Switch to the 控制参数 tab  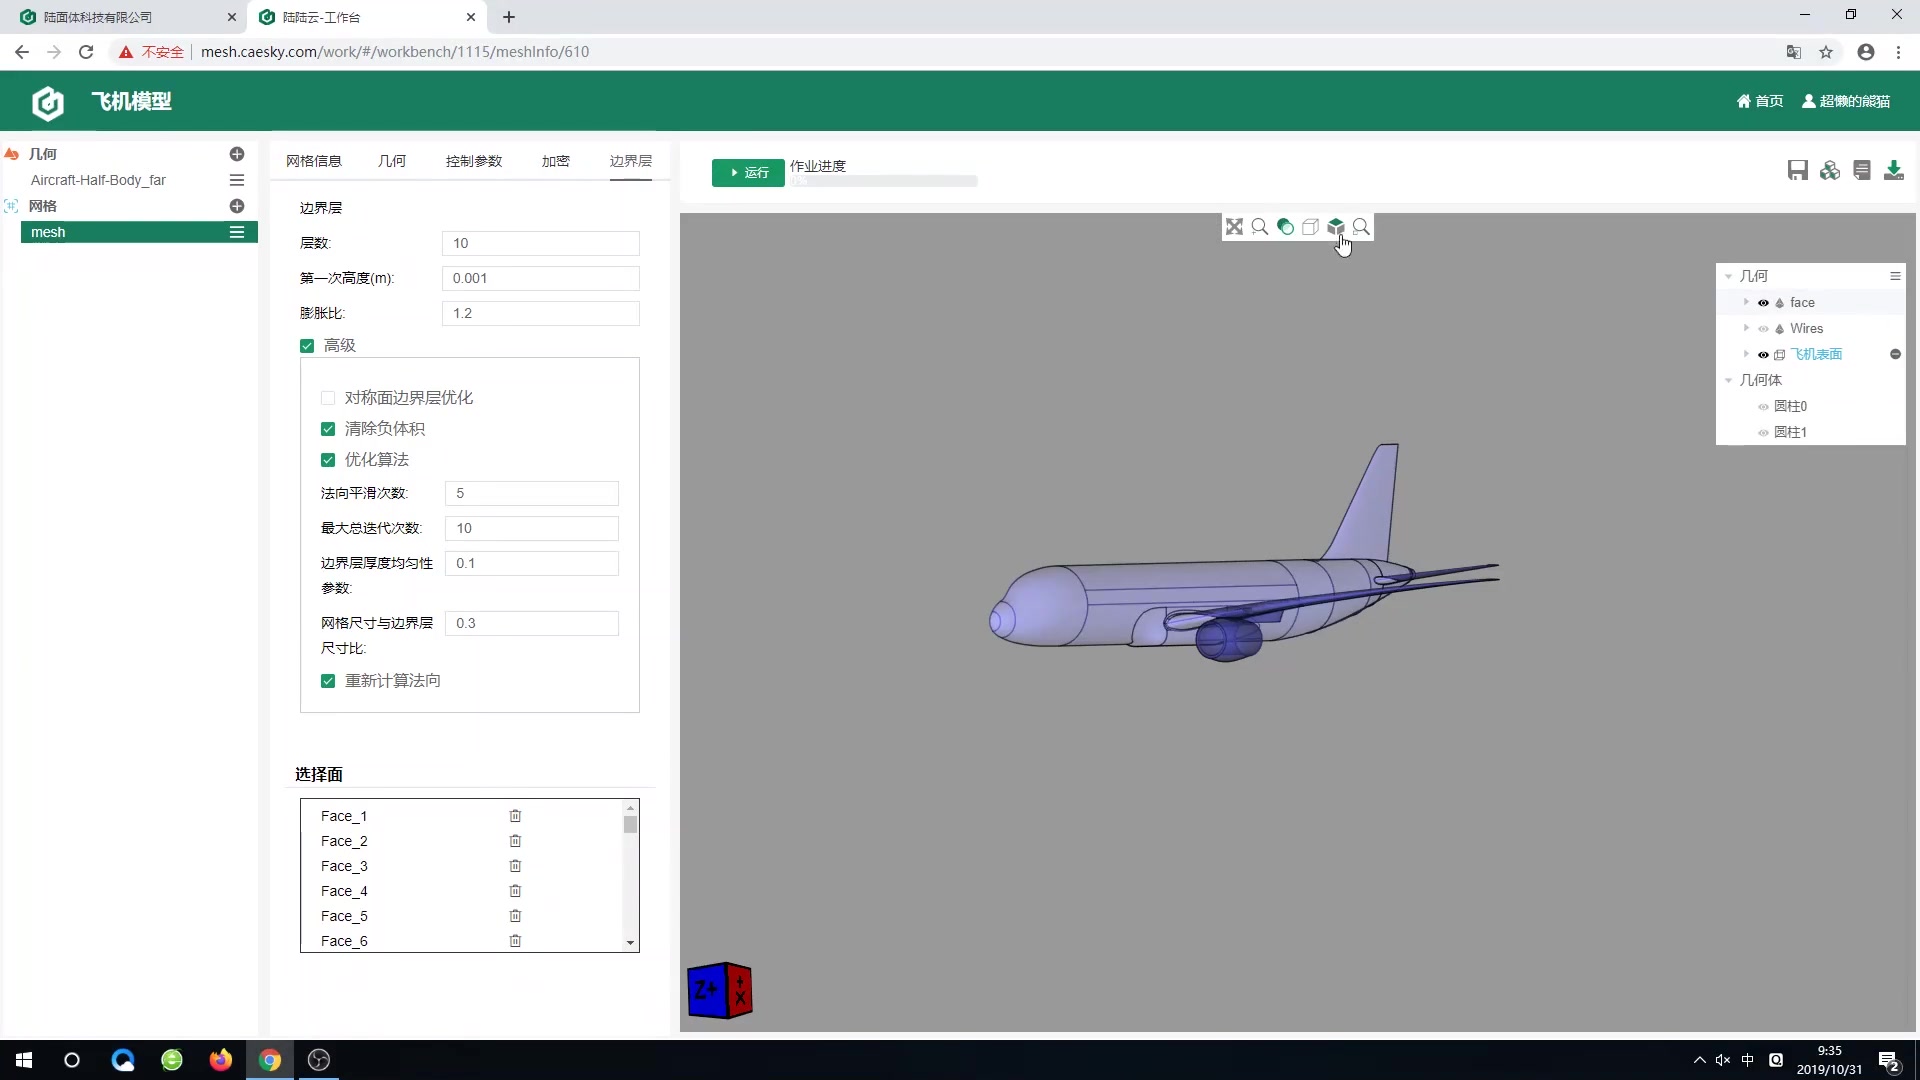click(x=473, y=161)
